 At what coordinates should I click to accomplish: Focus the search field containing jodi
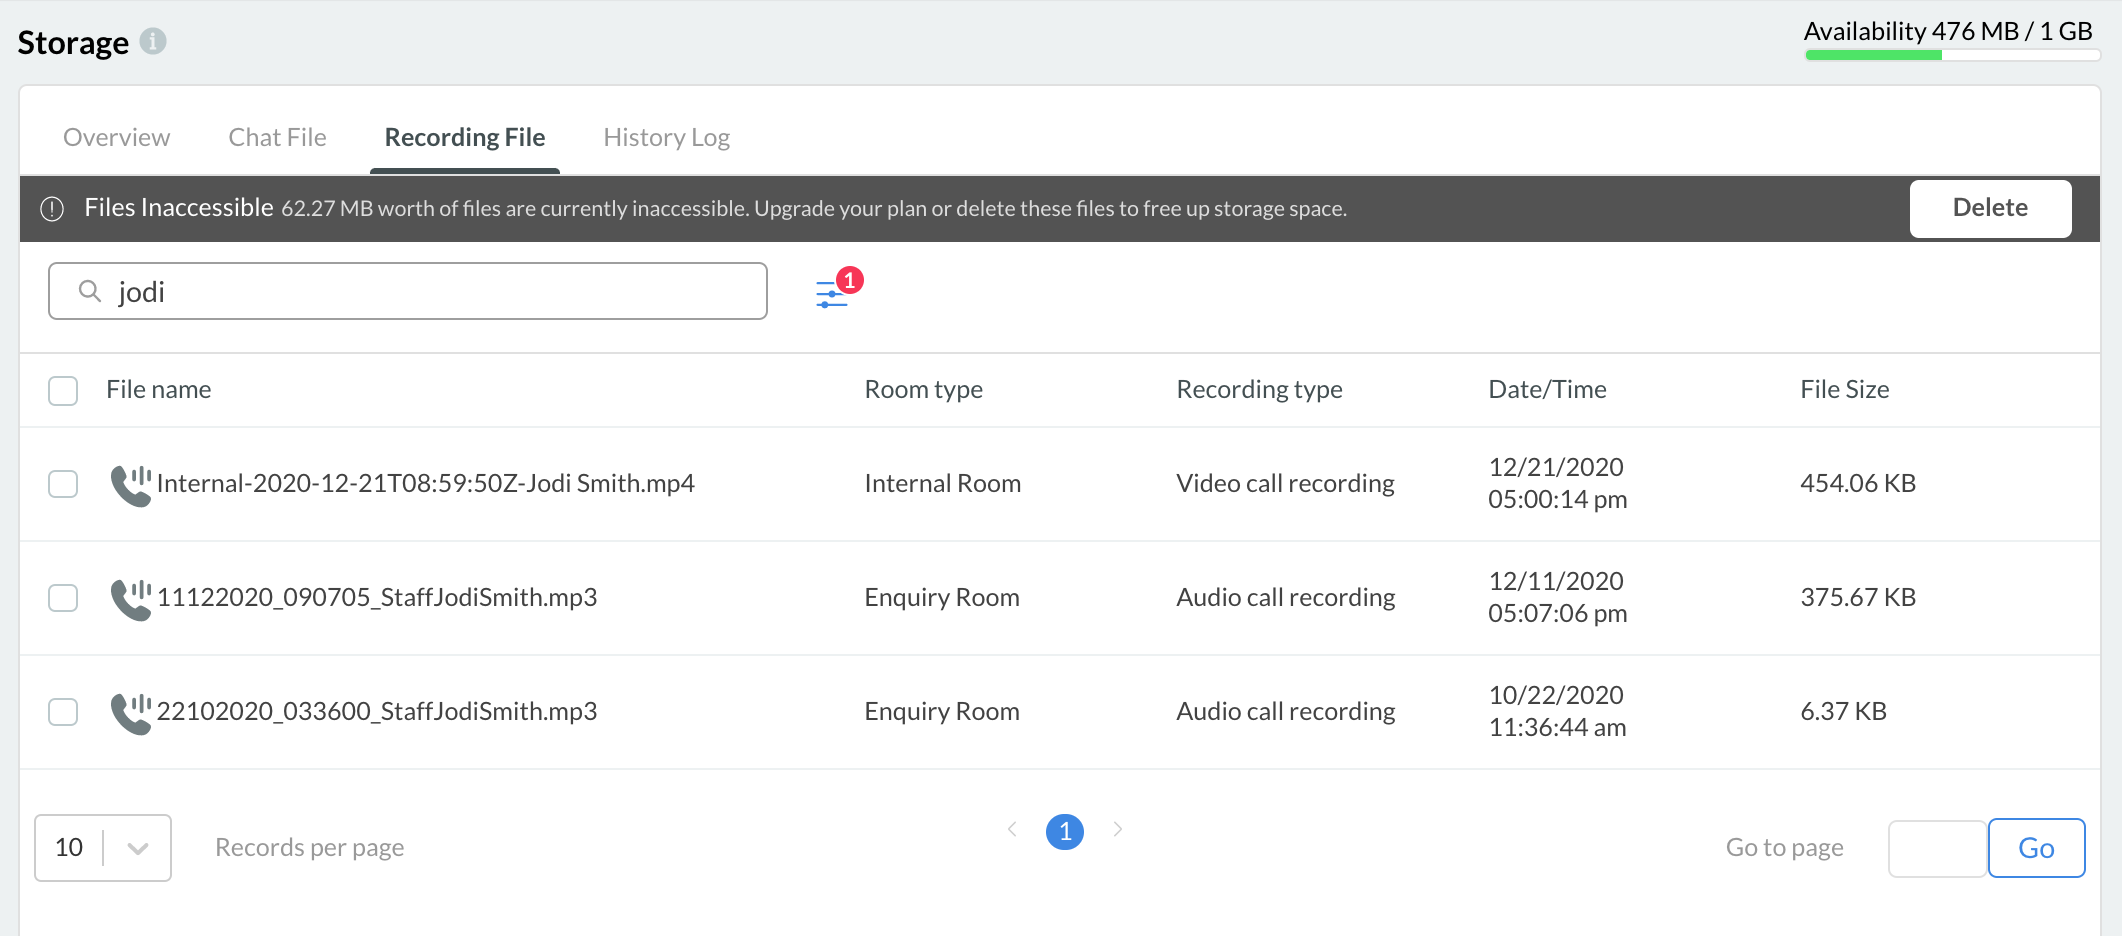(408, 291)
